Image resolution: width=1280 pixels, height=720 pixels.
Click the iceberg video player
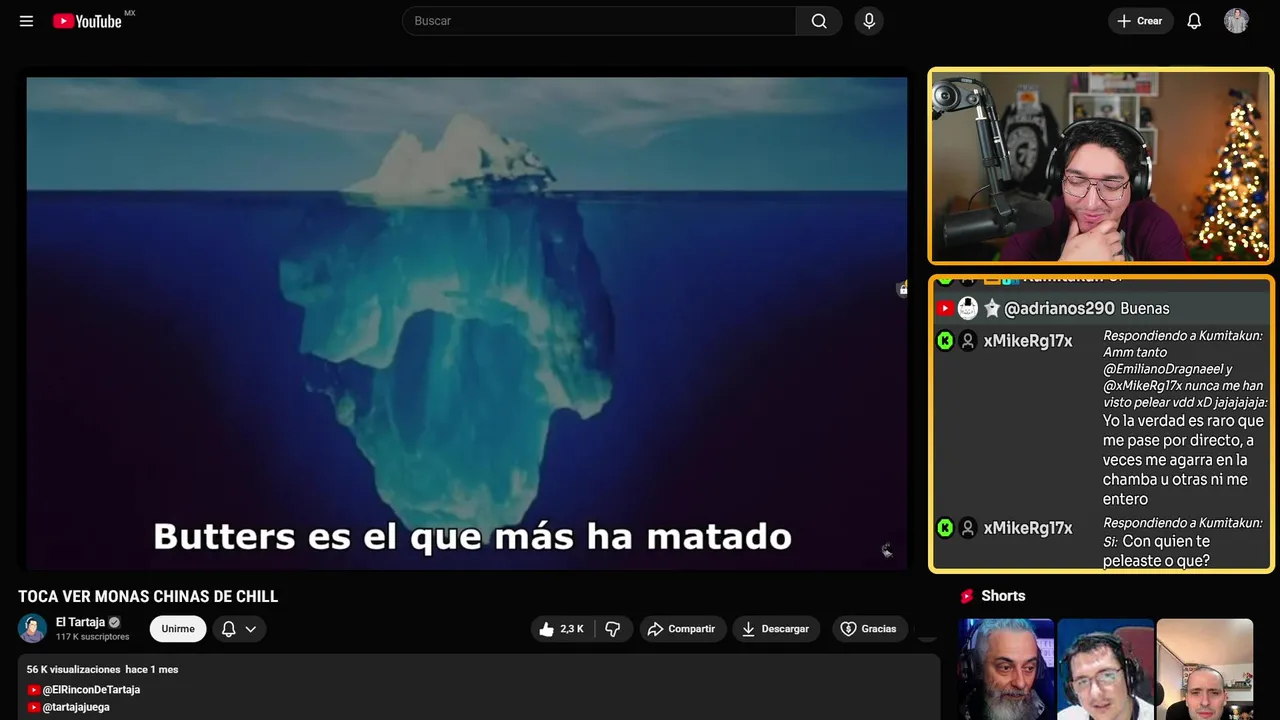pyautogui.click(x=466, y=323)
